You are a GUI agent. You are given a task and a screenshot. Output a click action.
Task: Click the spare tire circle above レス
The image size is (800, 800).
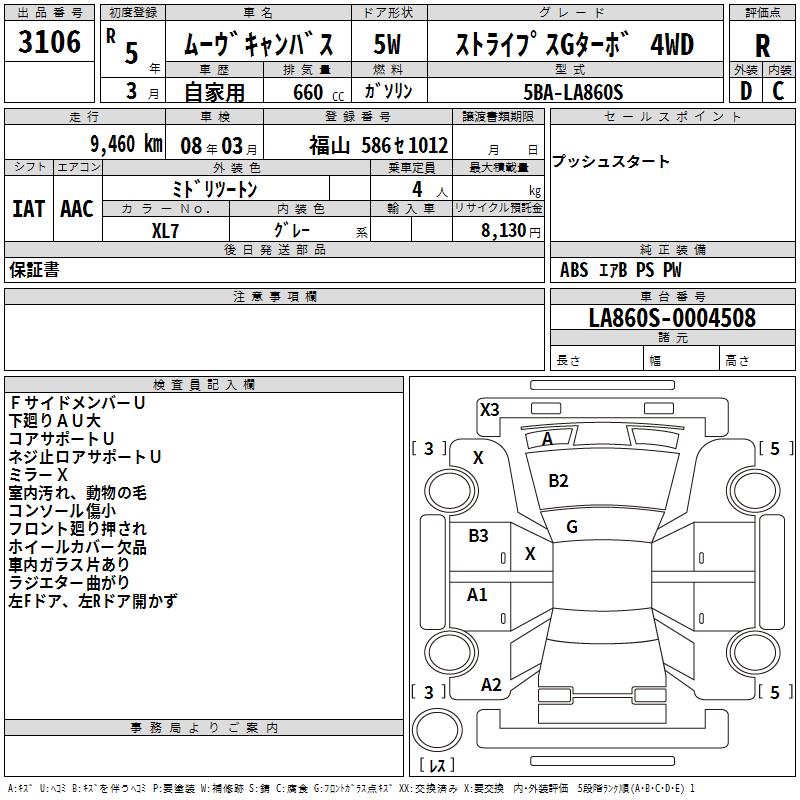pyautogui.click(x=437, y=730)
